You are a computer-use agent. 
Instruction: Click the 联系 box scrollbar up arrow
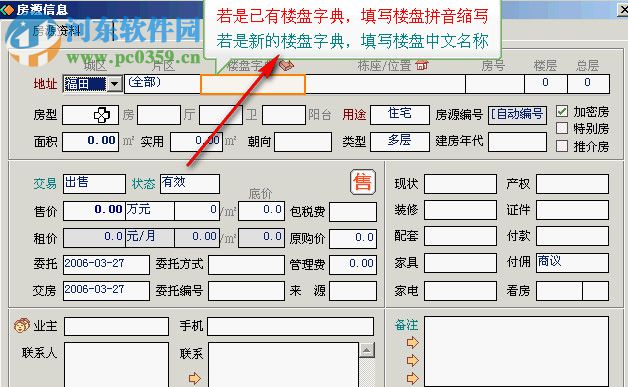coord(366,350)
